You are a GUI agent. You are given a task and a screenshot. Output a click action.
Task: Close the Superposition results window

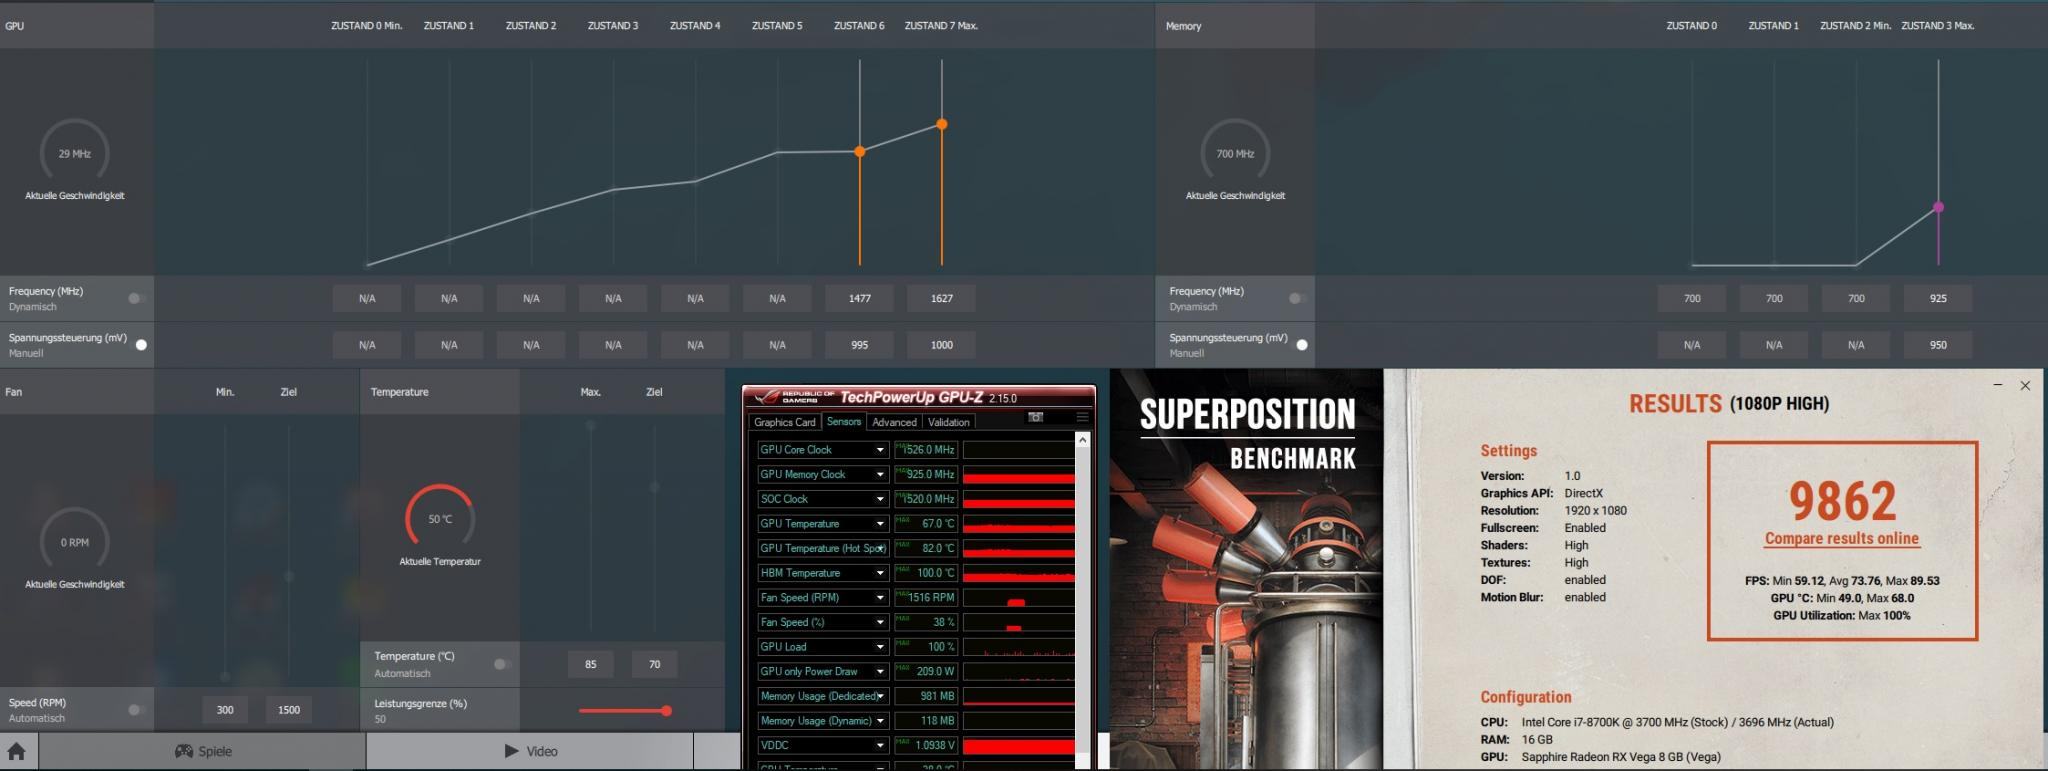[x=2025, y=385]
